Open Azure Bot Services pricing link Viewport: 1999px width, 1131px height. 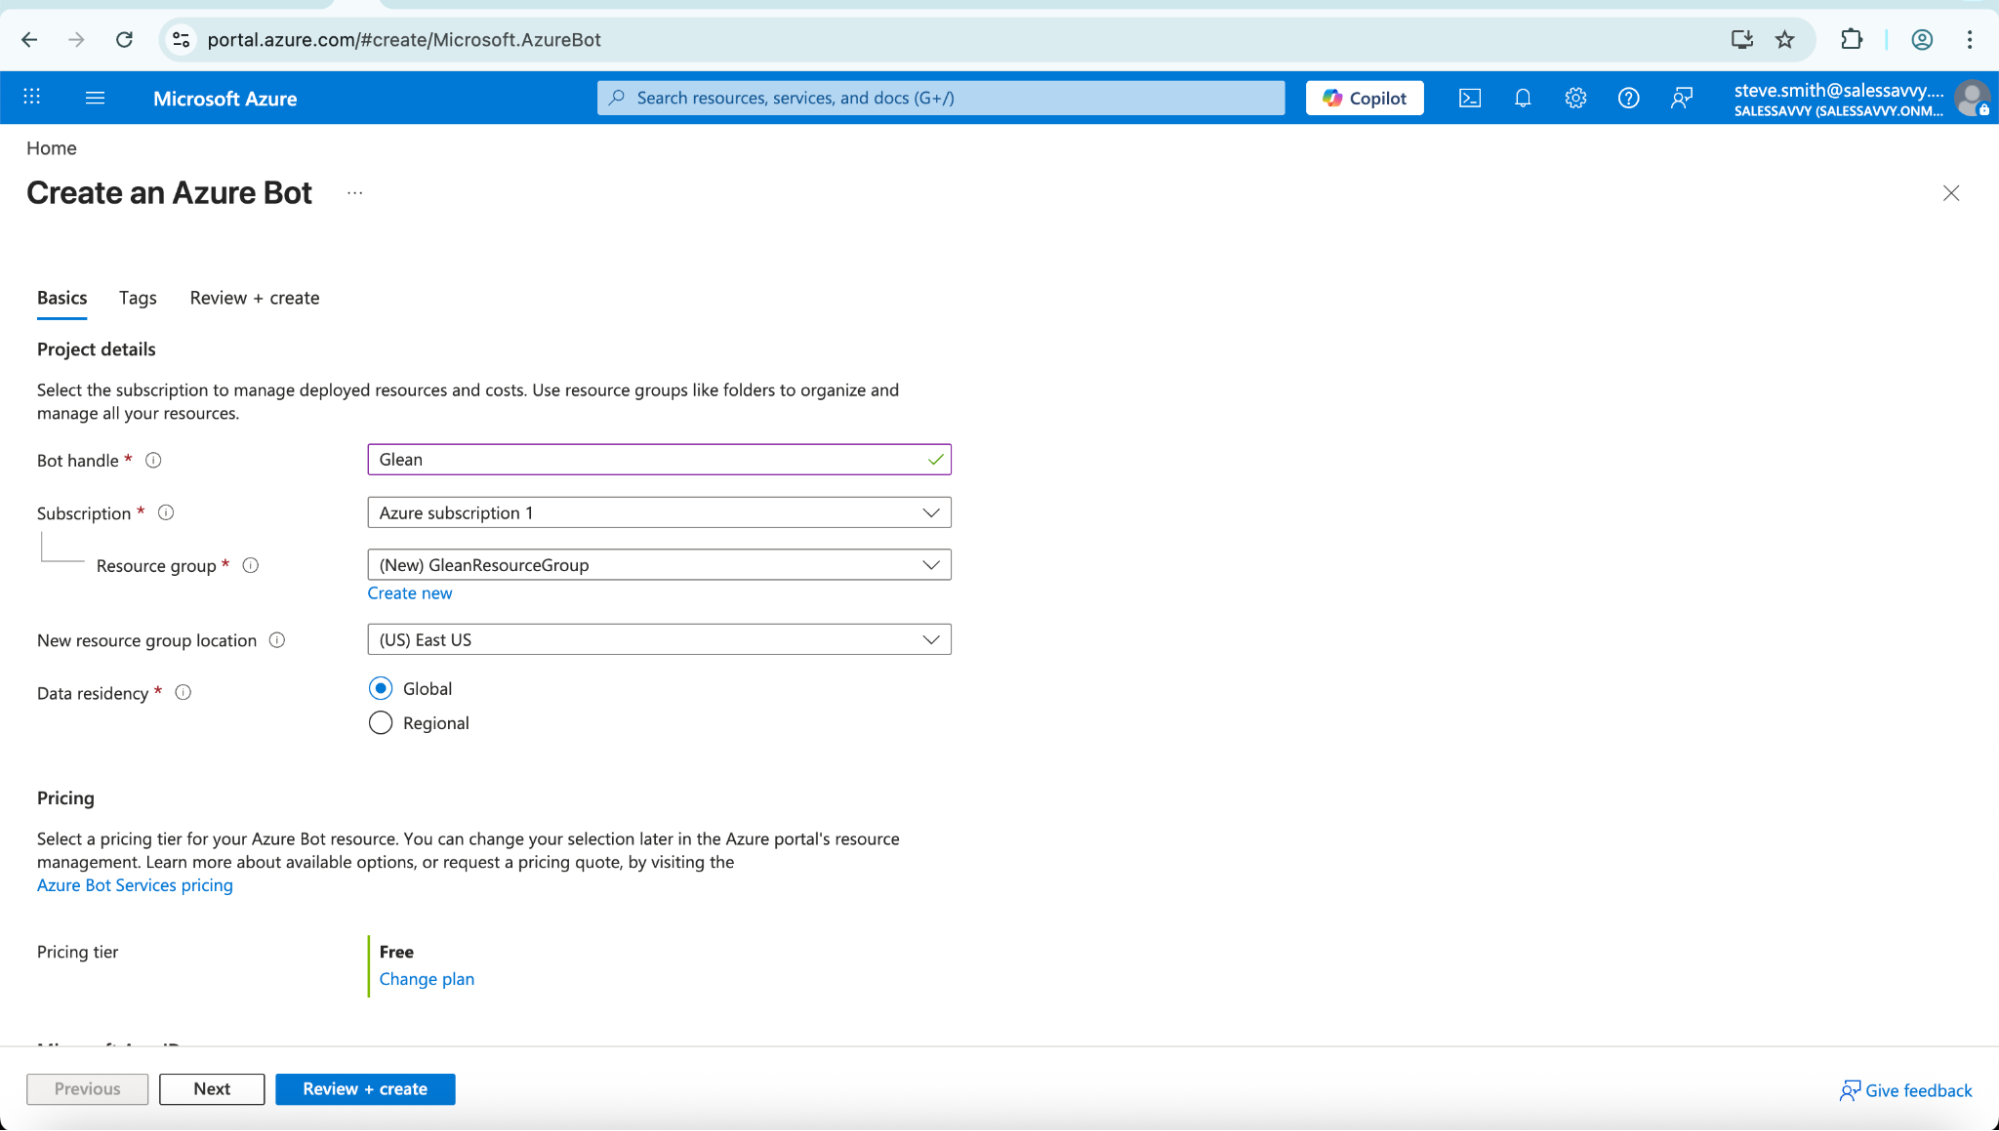tap(135, 885)
